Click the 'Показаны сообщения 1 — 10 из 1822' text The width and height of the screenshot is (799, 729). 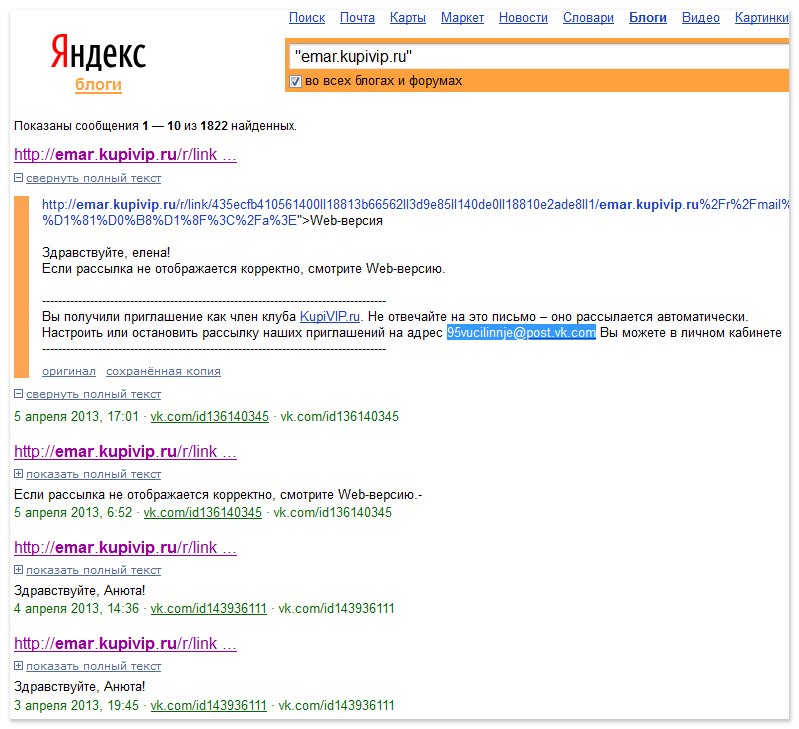pos(155,126)
